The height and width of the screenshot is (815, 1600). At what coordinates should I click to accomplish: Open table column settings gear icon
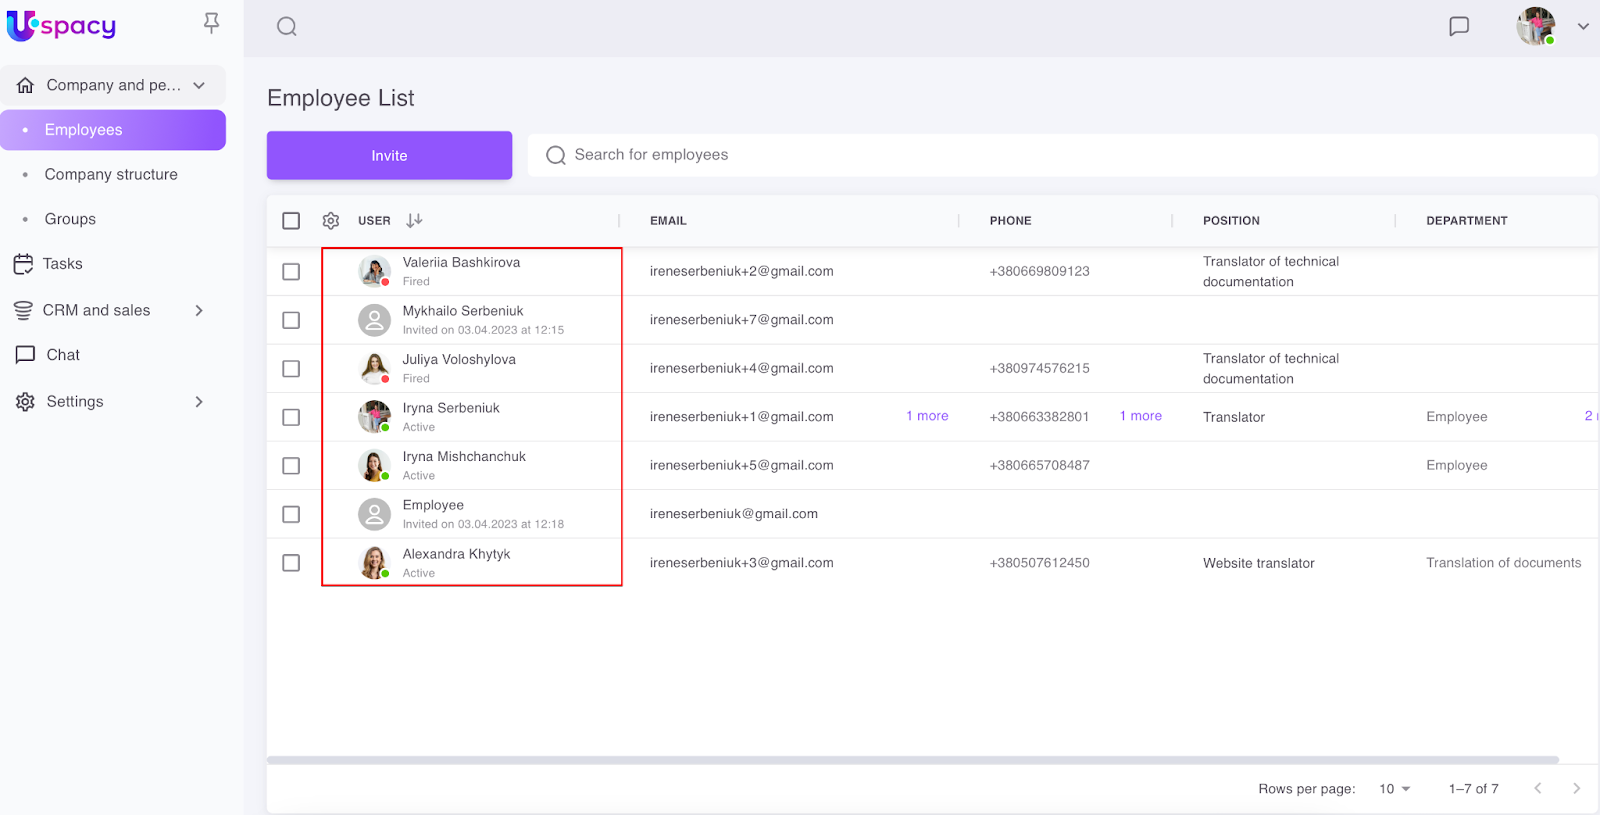331,221
